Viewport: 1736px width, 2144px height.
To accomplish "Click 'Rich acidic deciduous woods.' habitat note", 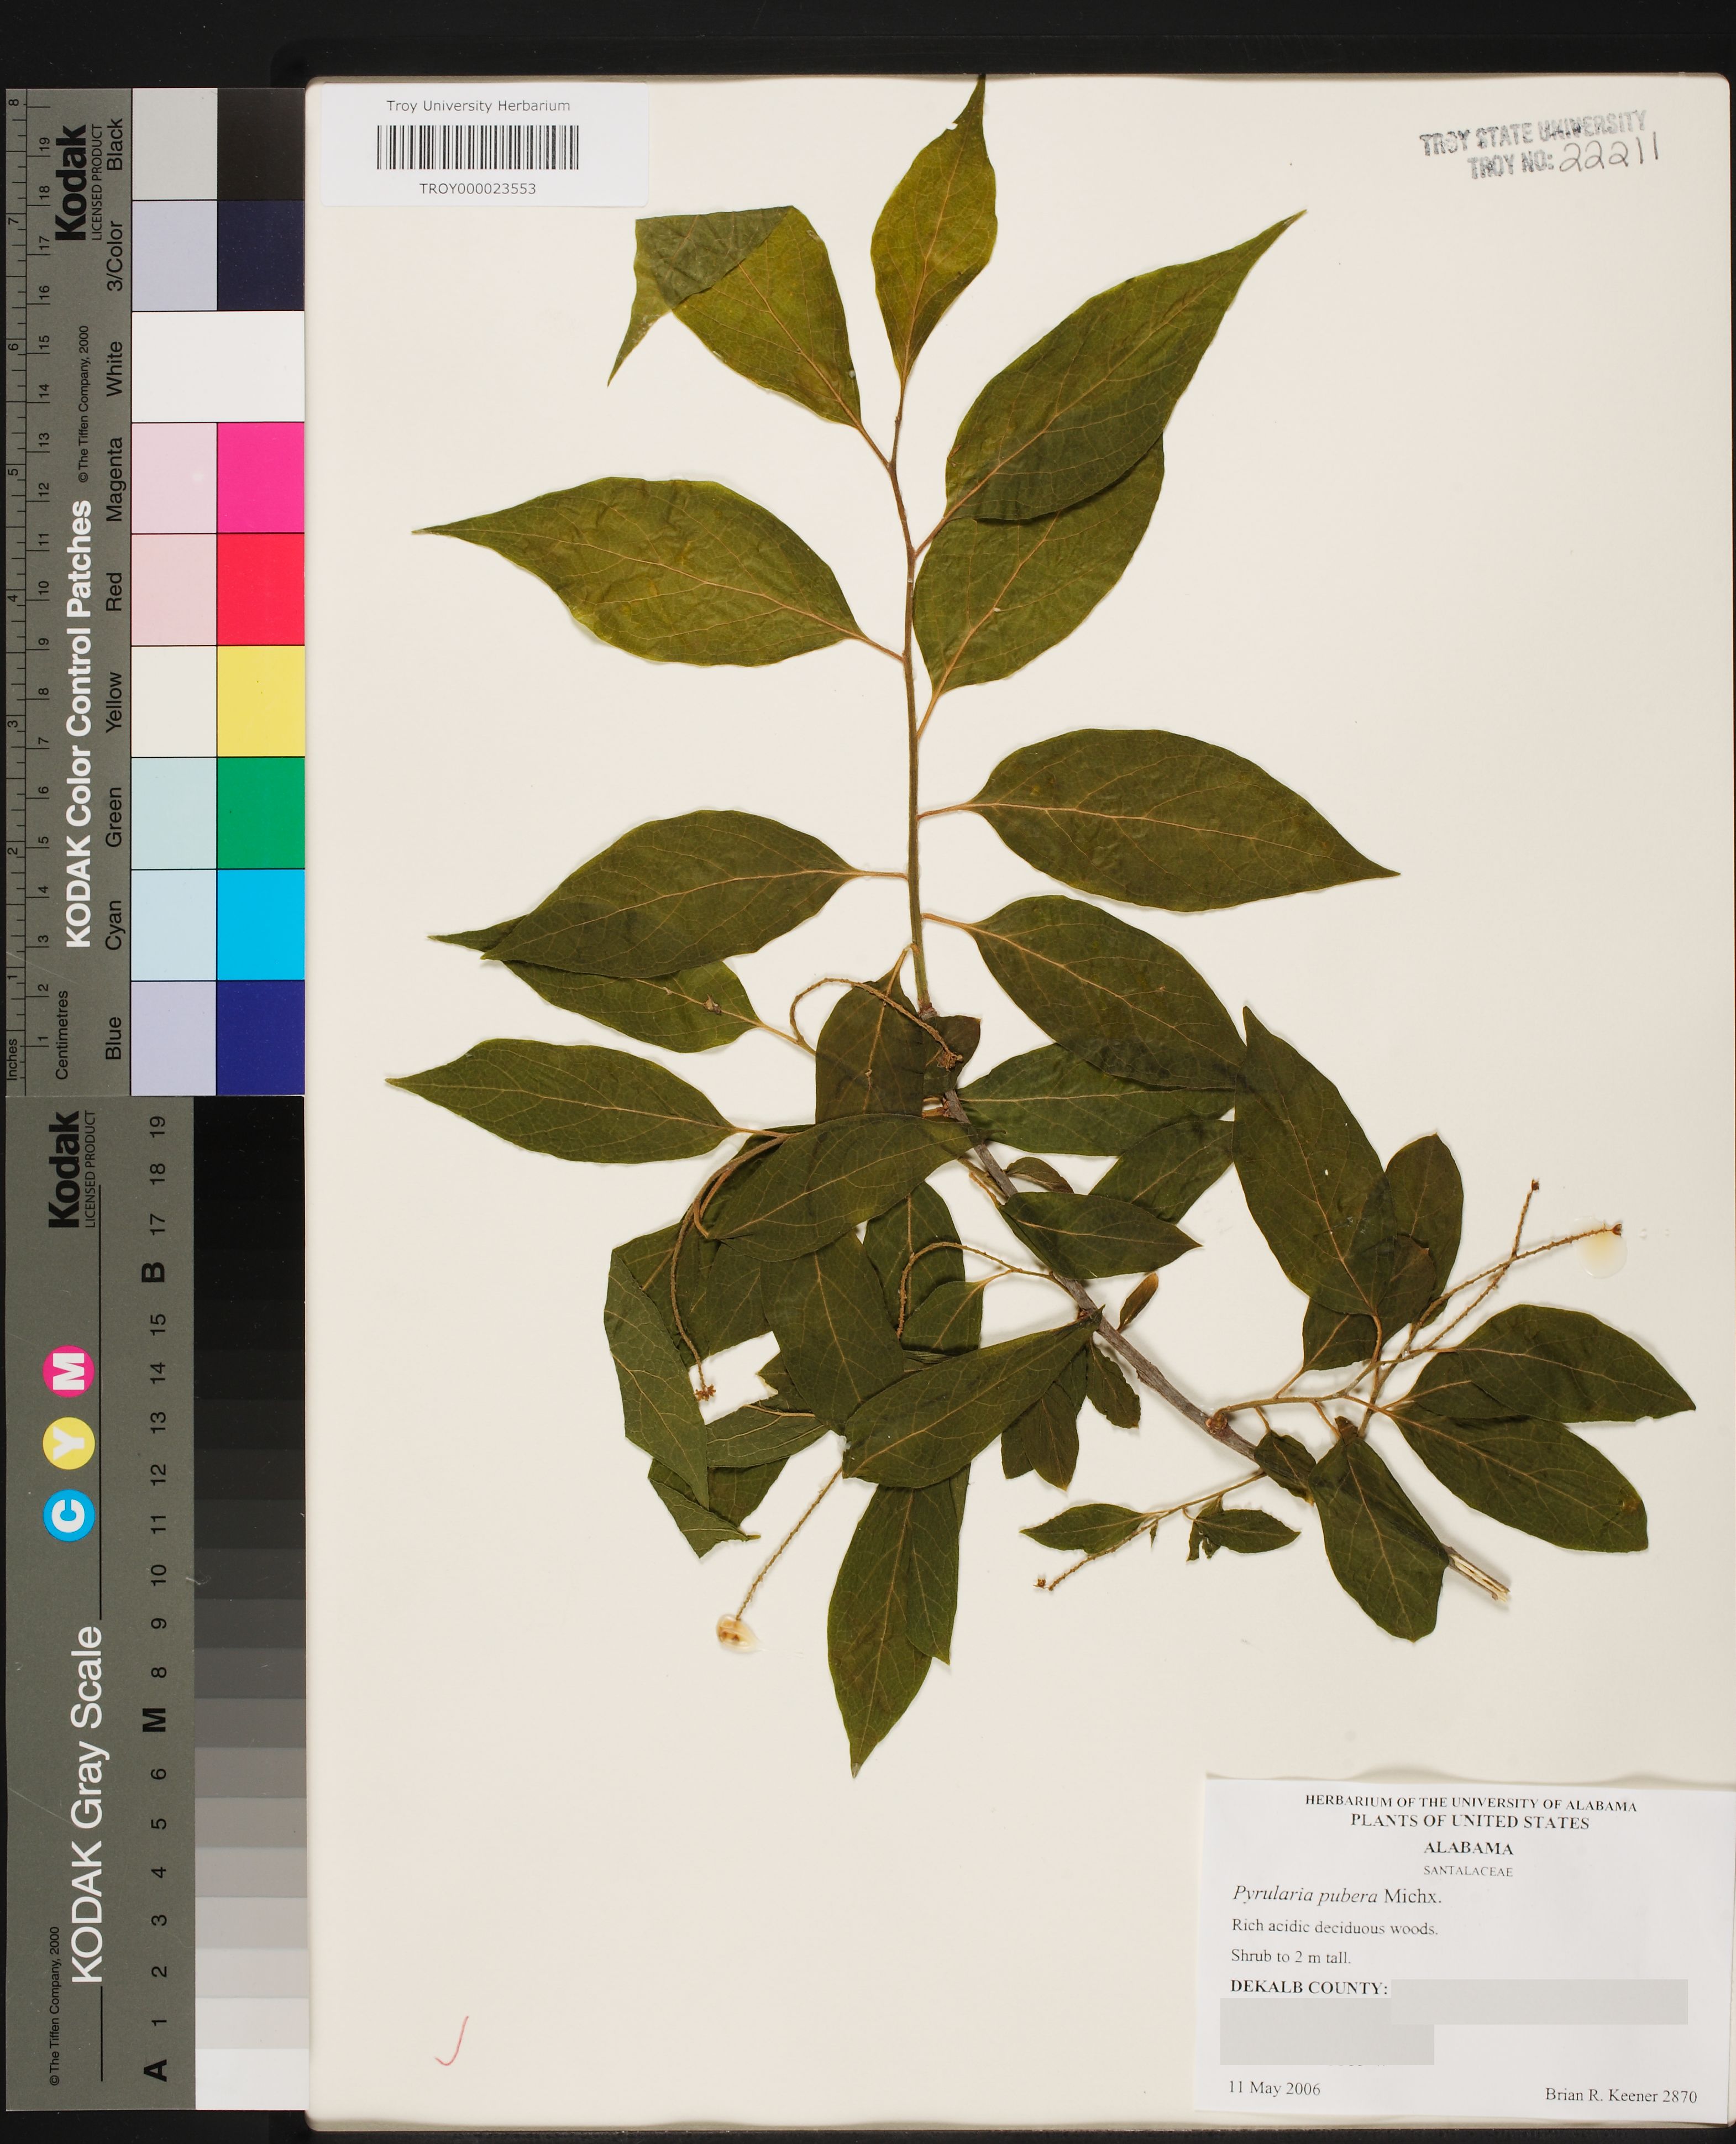I will coord(1334,1927).
